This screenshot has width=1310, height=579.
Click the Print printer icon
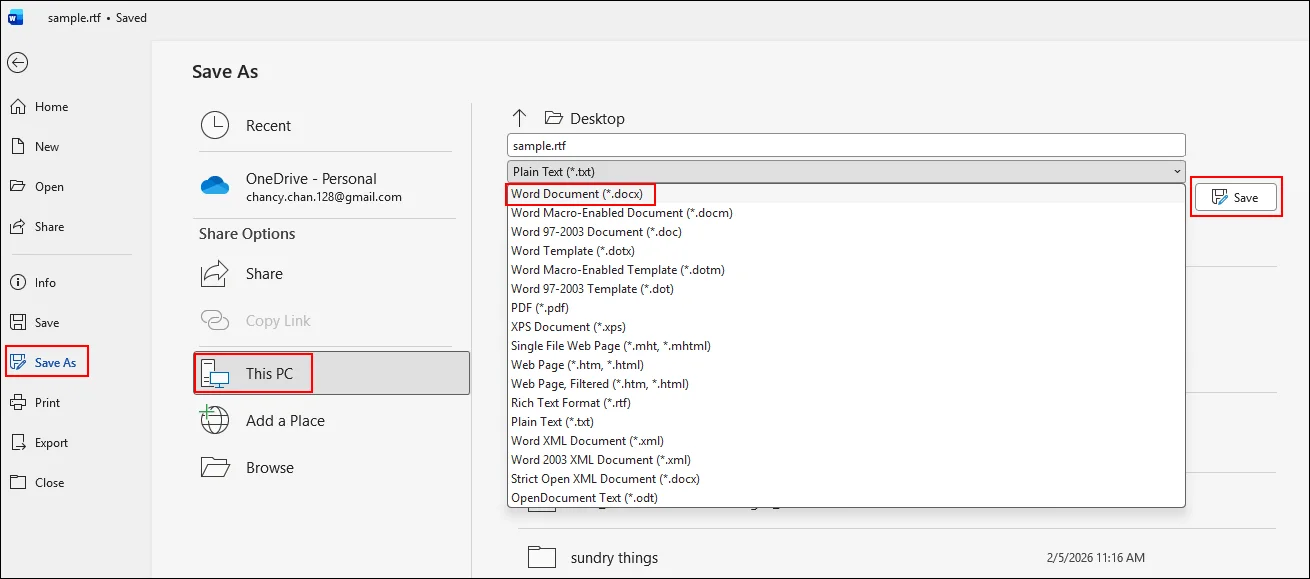(x=18, y=403)
